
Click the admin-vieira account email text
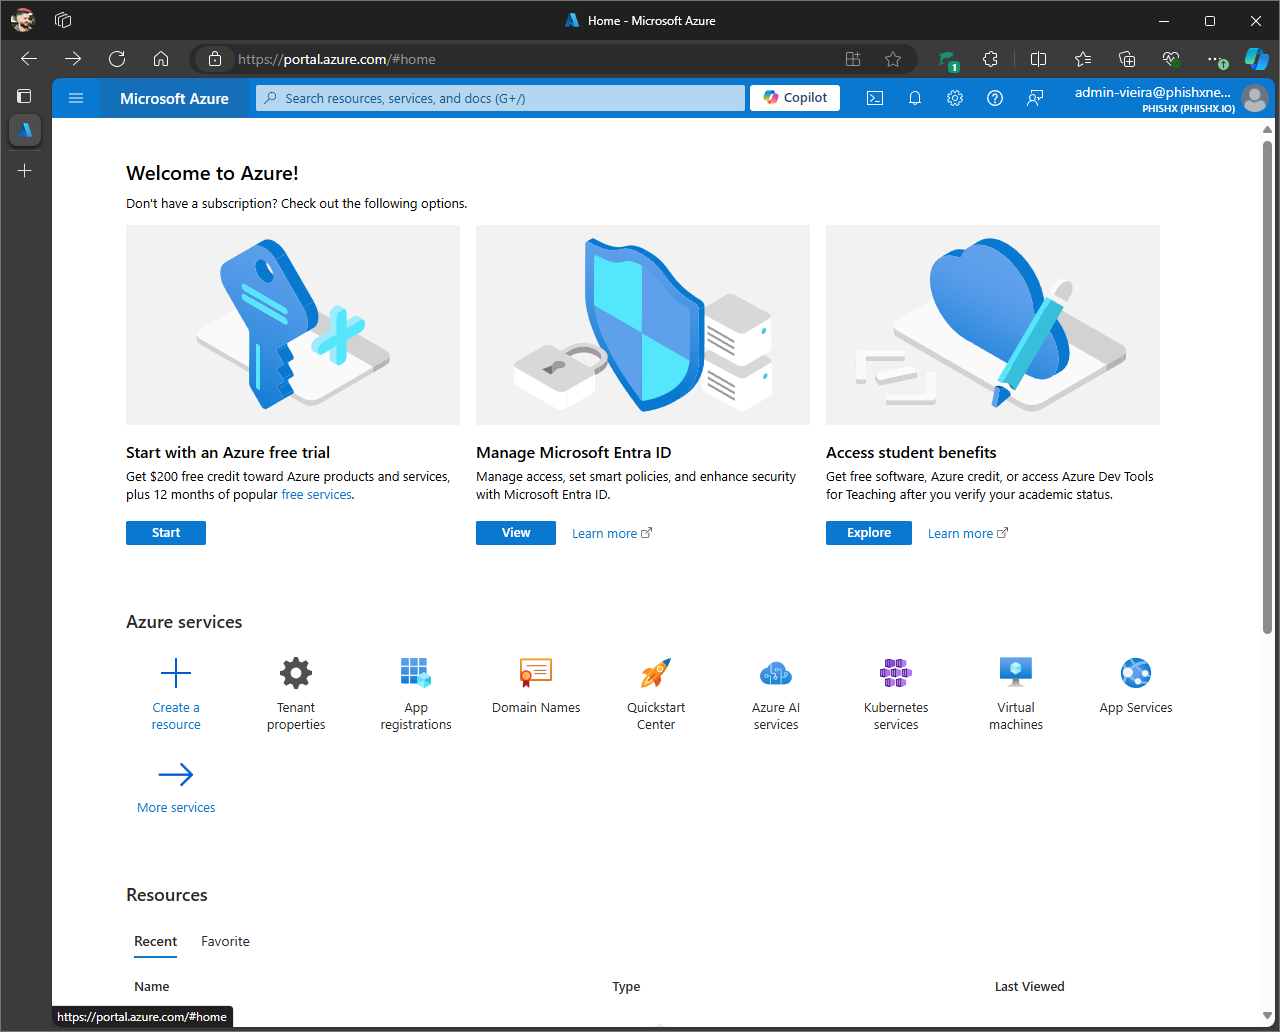pos(1153,92)
